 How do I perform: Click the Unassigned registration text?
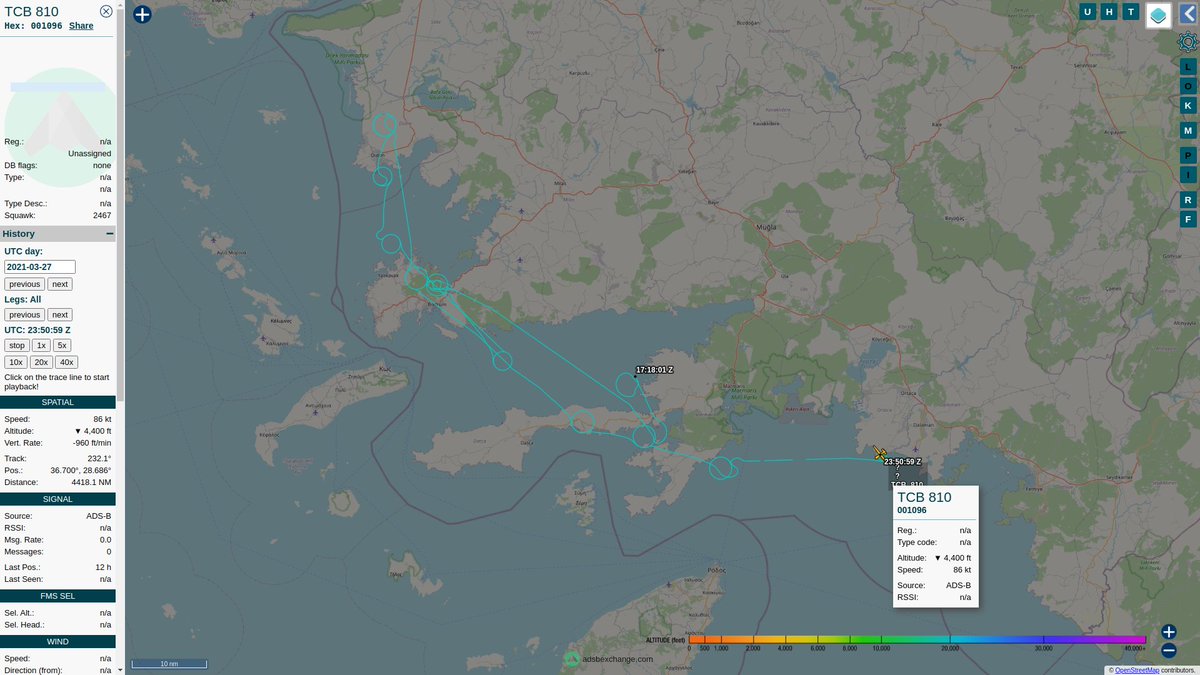click(x=89, y=154)
